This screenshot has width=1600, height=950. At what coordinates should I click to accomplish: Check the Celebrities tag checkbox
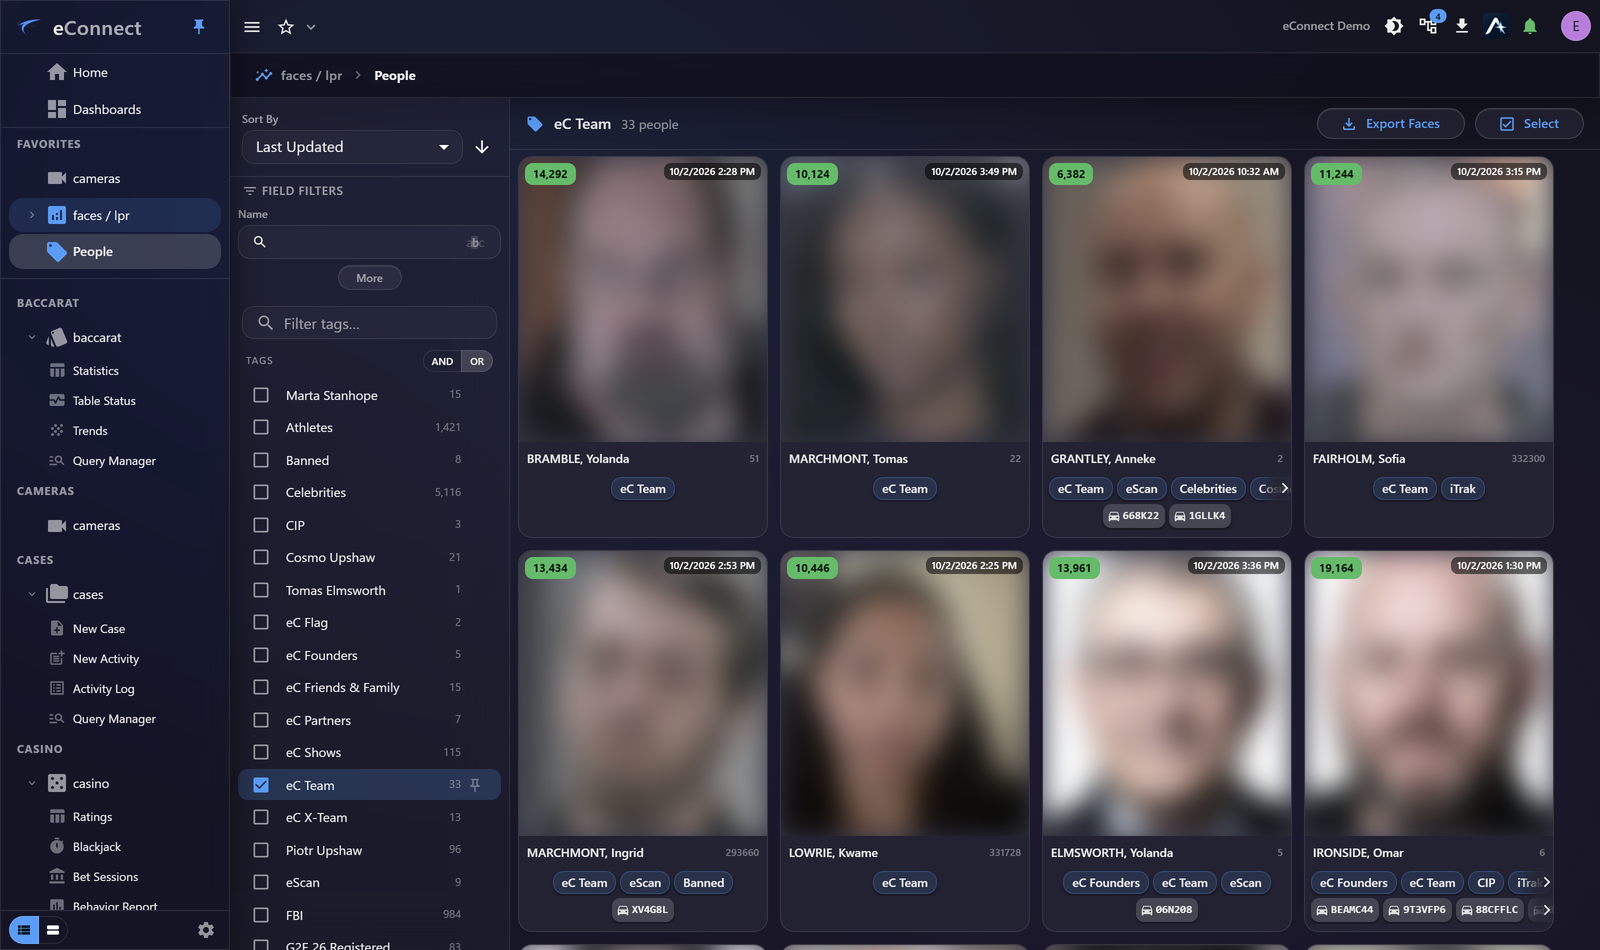(261, 492)
